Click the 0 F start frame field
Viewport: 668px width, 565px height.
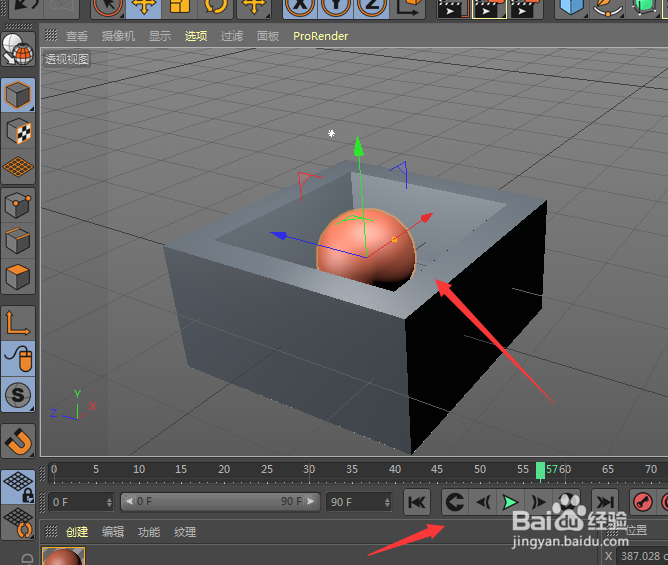(x=81, y=502)
